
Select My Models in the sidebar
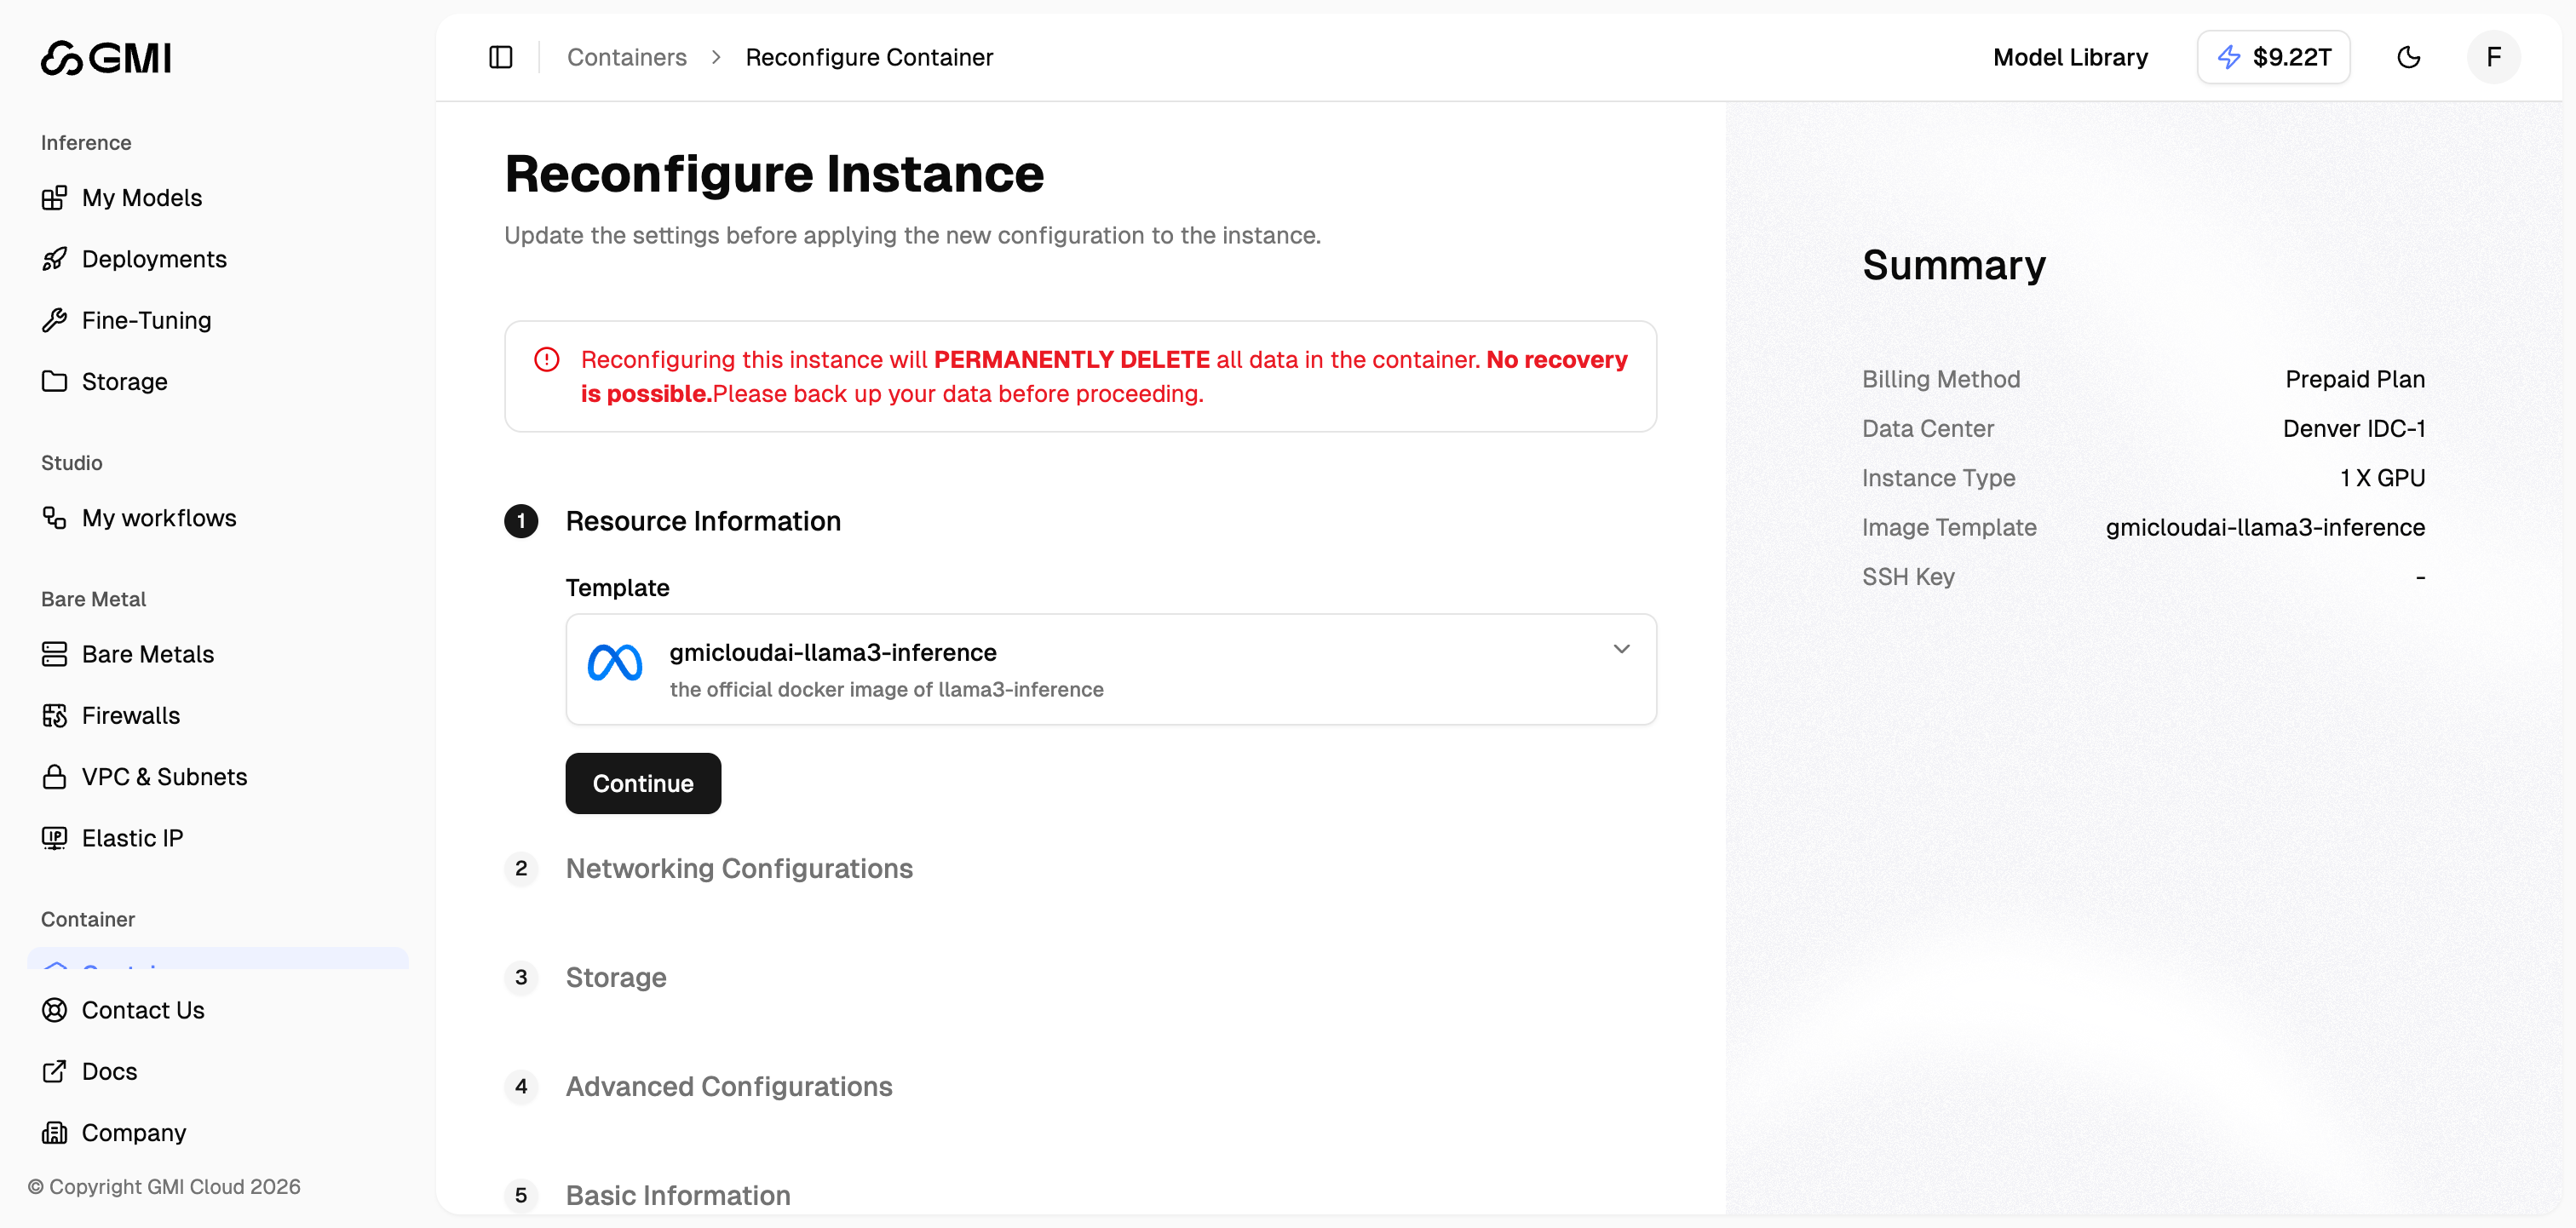click(x=141, y=197)
